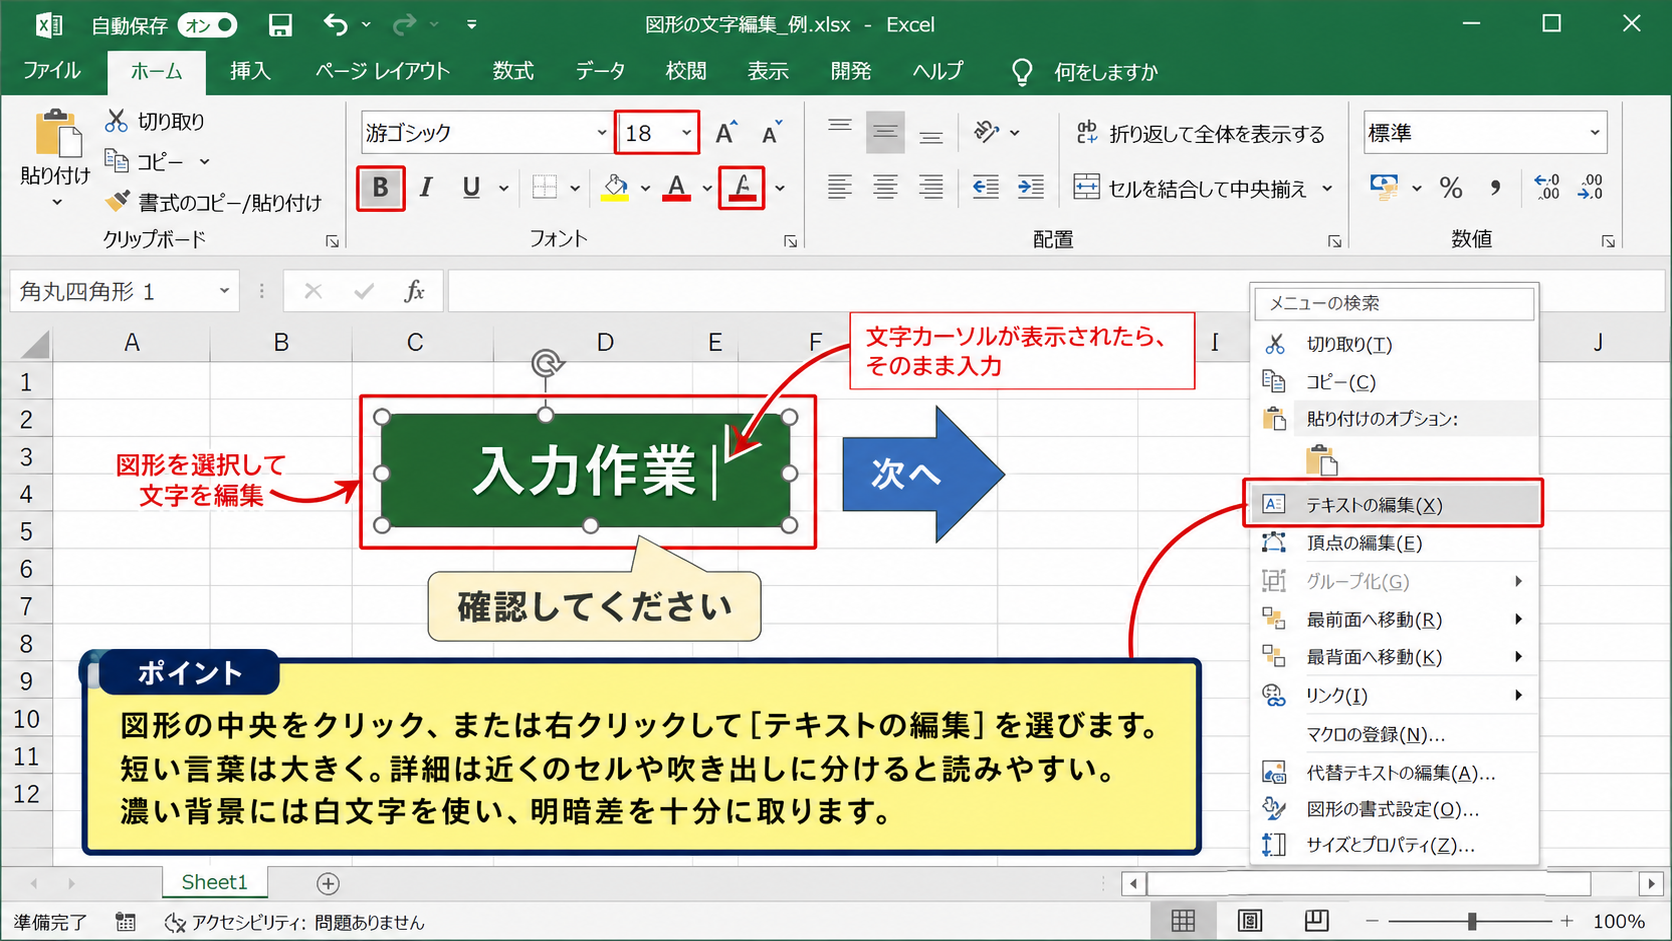Click the Insert Function fx icon

pyautogui.click(x=414, y=291)
